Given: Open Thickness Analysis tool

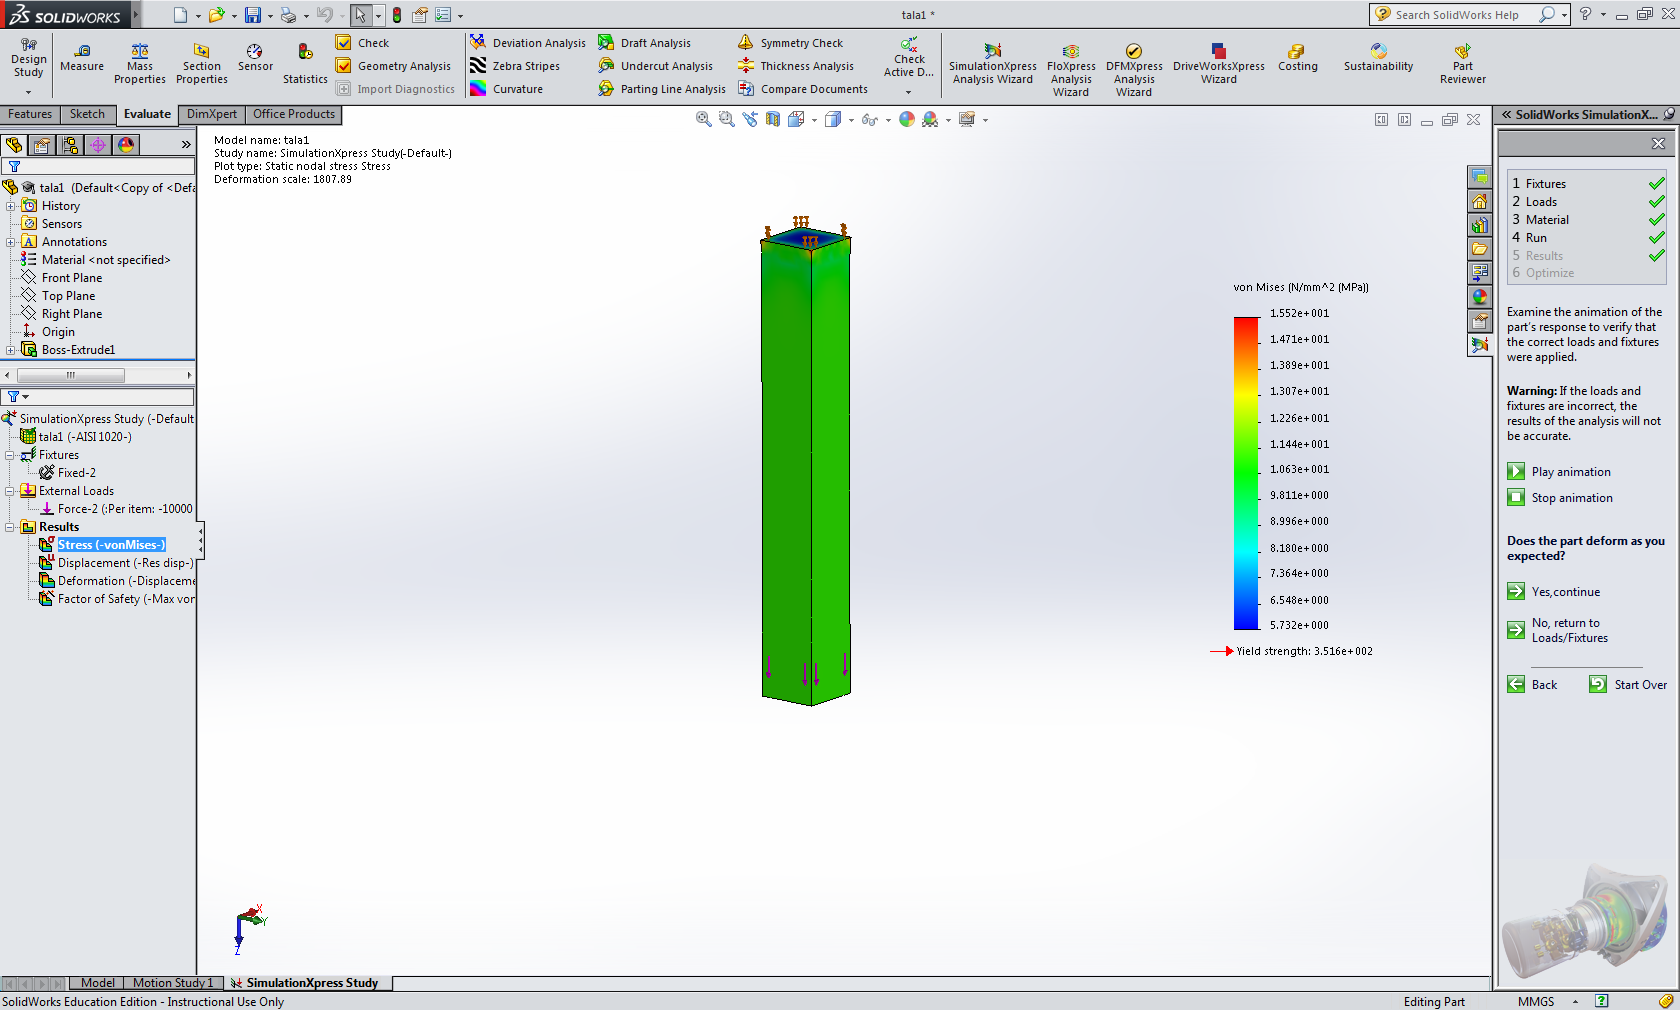Looking at the screenshot, I should coord(796,66).
